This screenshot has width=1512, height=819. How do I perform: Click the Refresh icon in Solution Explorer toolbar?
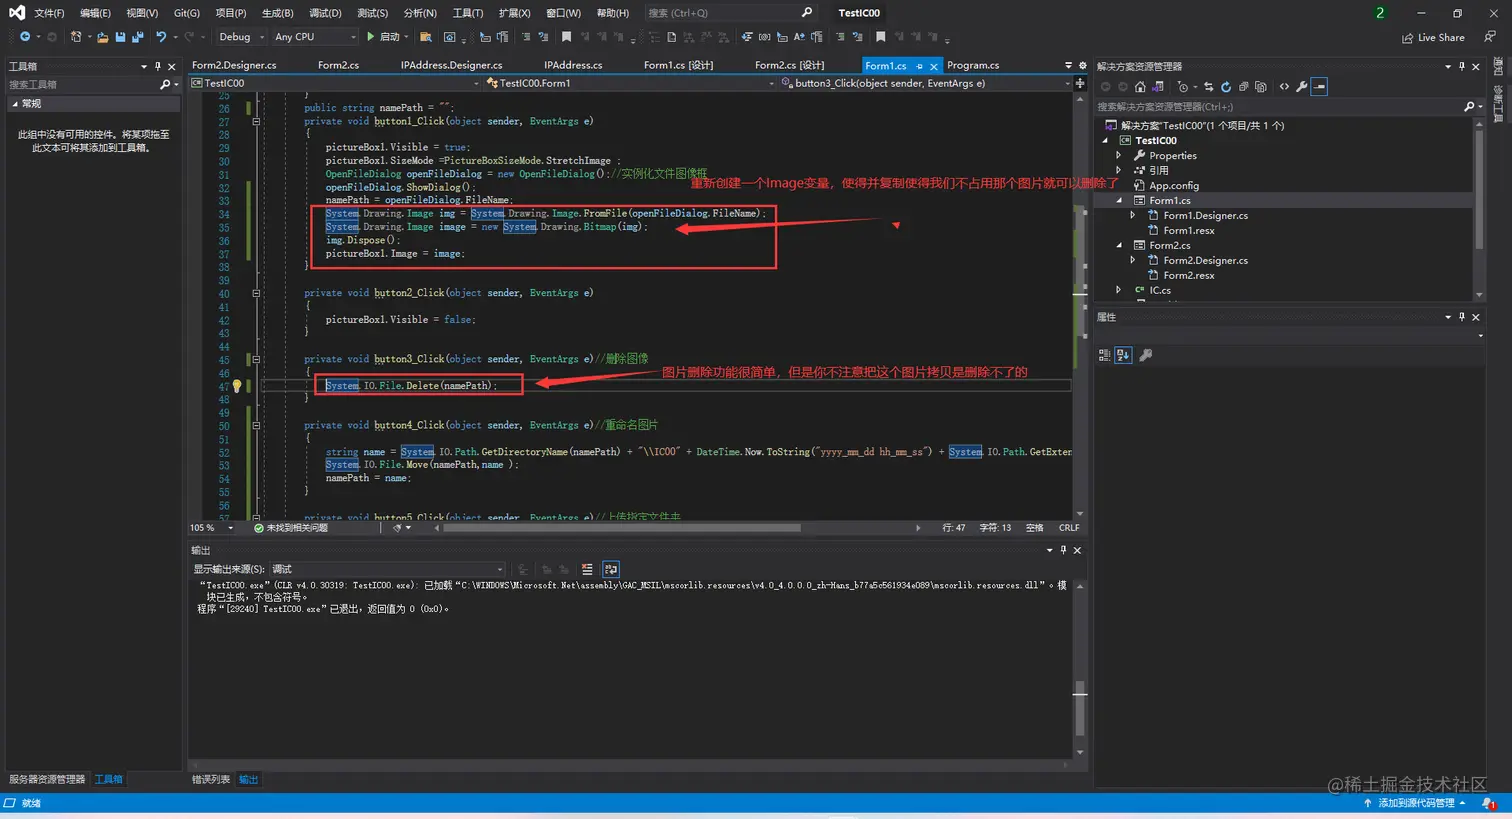pyautogui.click(x=1226, y=87)
